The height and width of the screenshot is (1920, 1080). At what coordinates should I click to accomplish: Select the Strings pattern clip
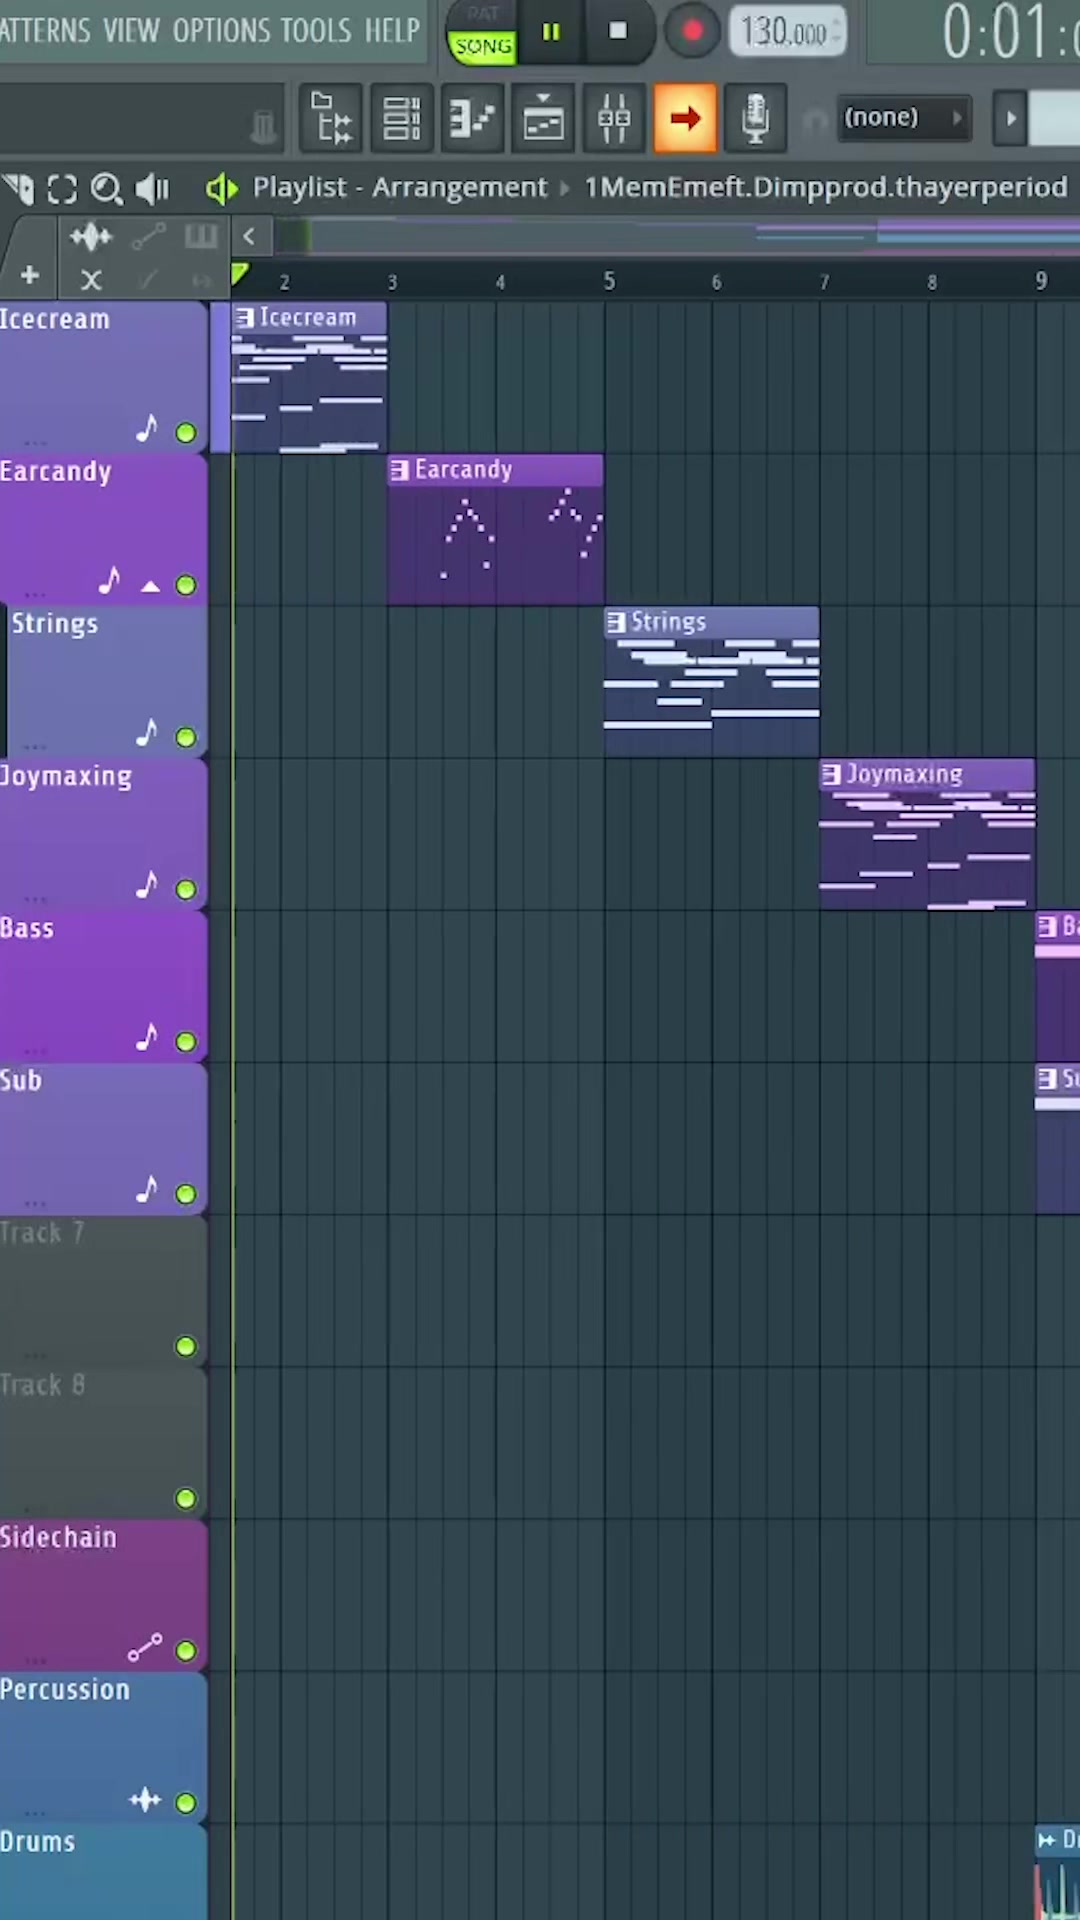coord(711,681)
